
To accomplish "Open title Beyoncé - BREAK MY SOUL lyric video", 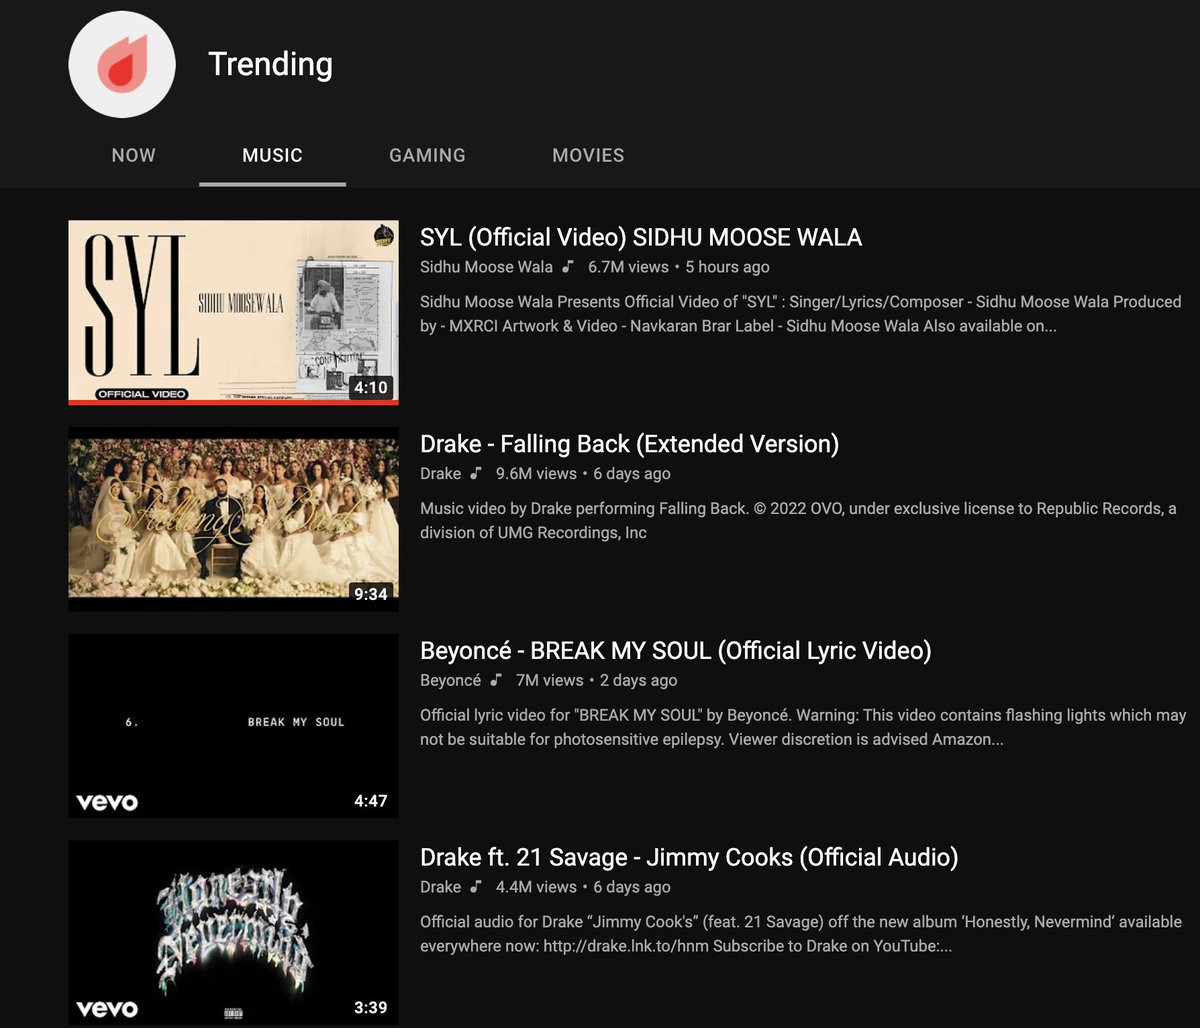I will click(x=676, y=651).
